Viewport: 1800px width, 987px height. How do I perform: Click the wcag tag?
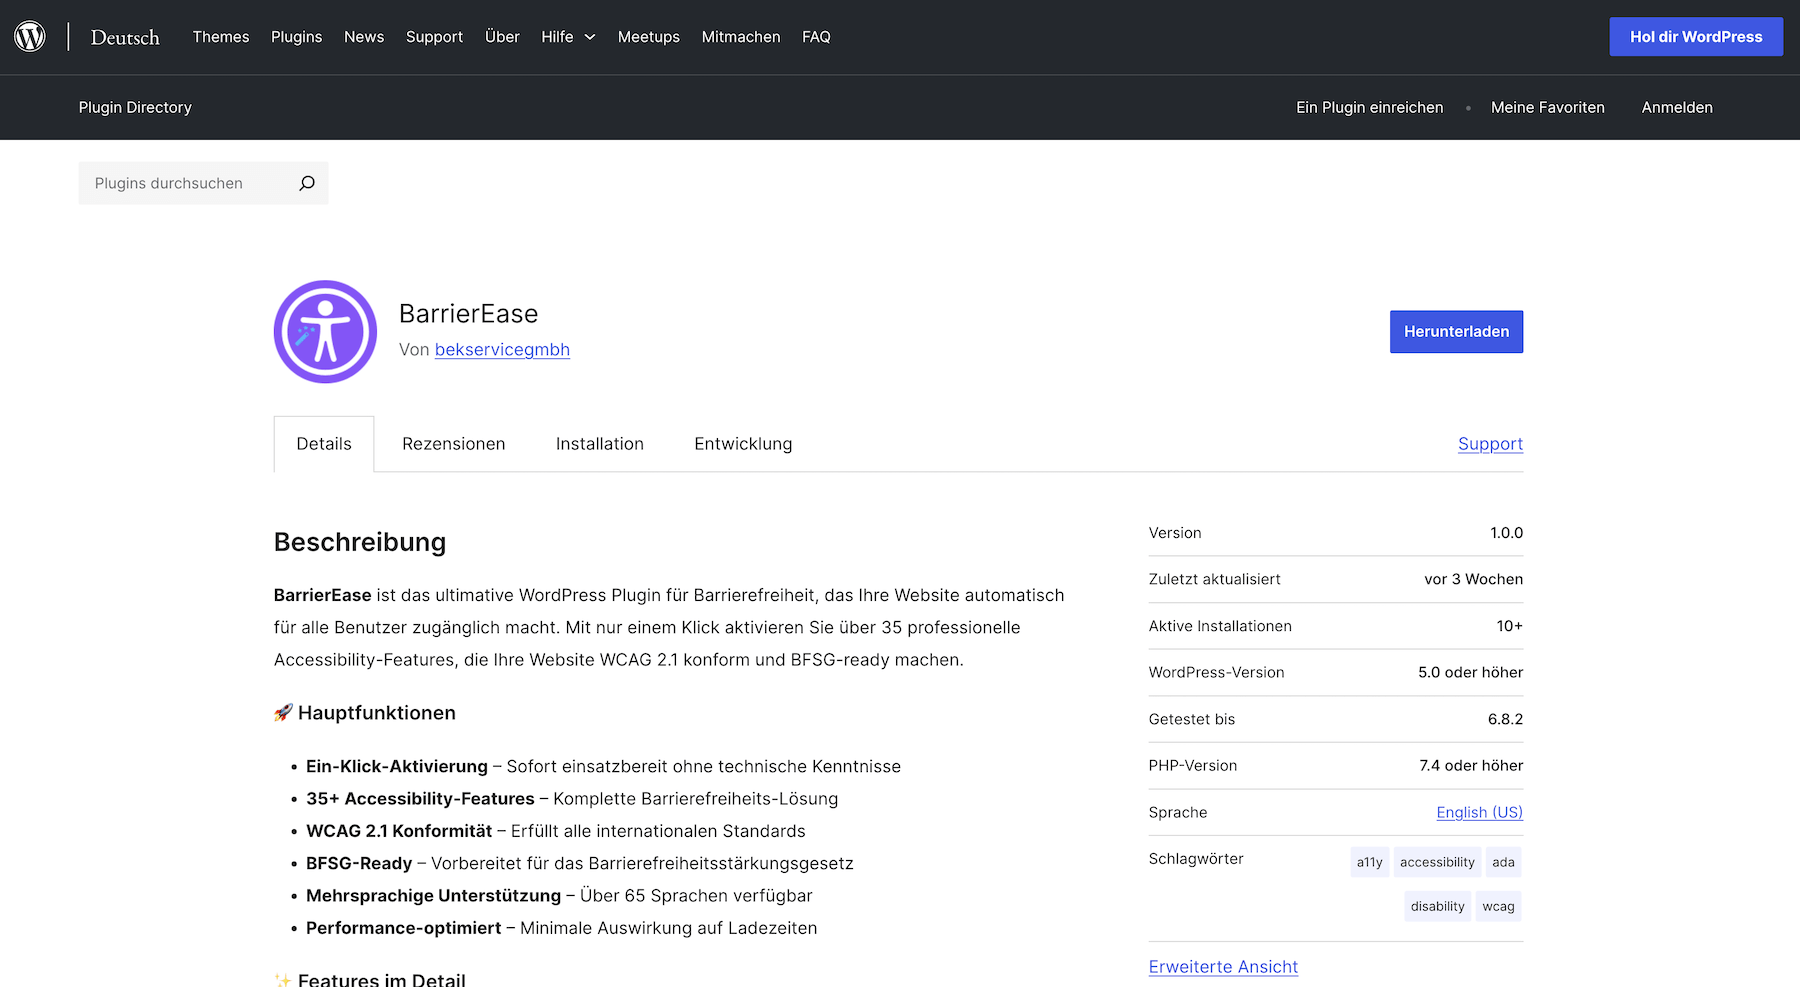pyautogui.click(x=1498, y=906)
